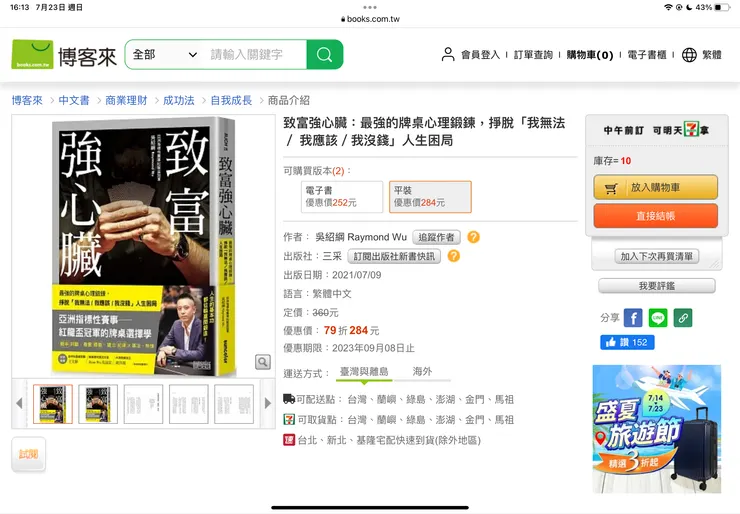Click the member profile icon

[x=447, y=54]
